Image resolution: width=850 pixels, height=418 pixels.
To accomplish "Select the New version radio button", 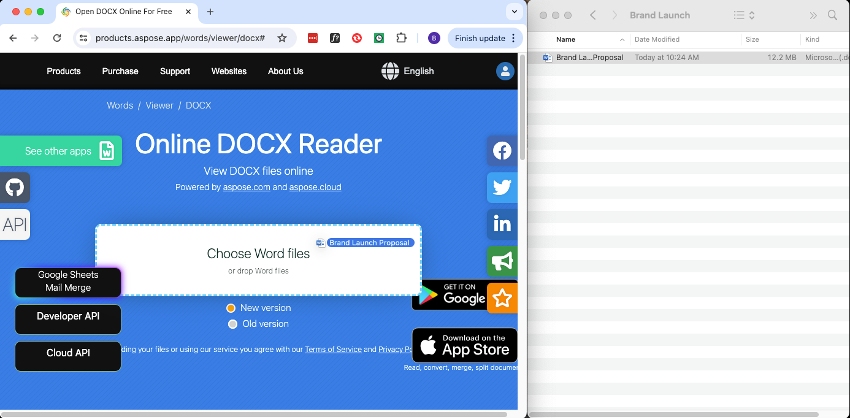I will tap(231, 308).
